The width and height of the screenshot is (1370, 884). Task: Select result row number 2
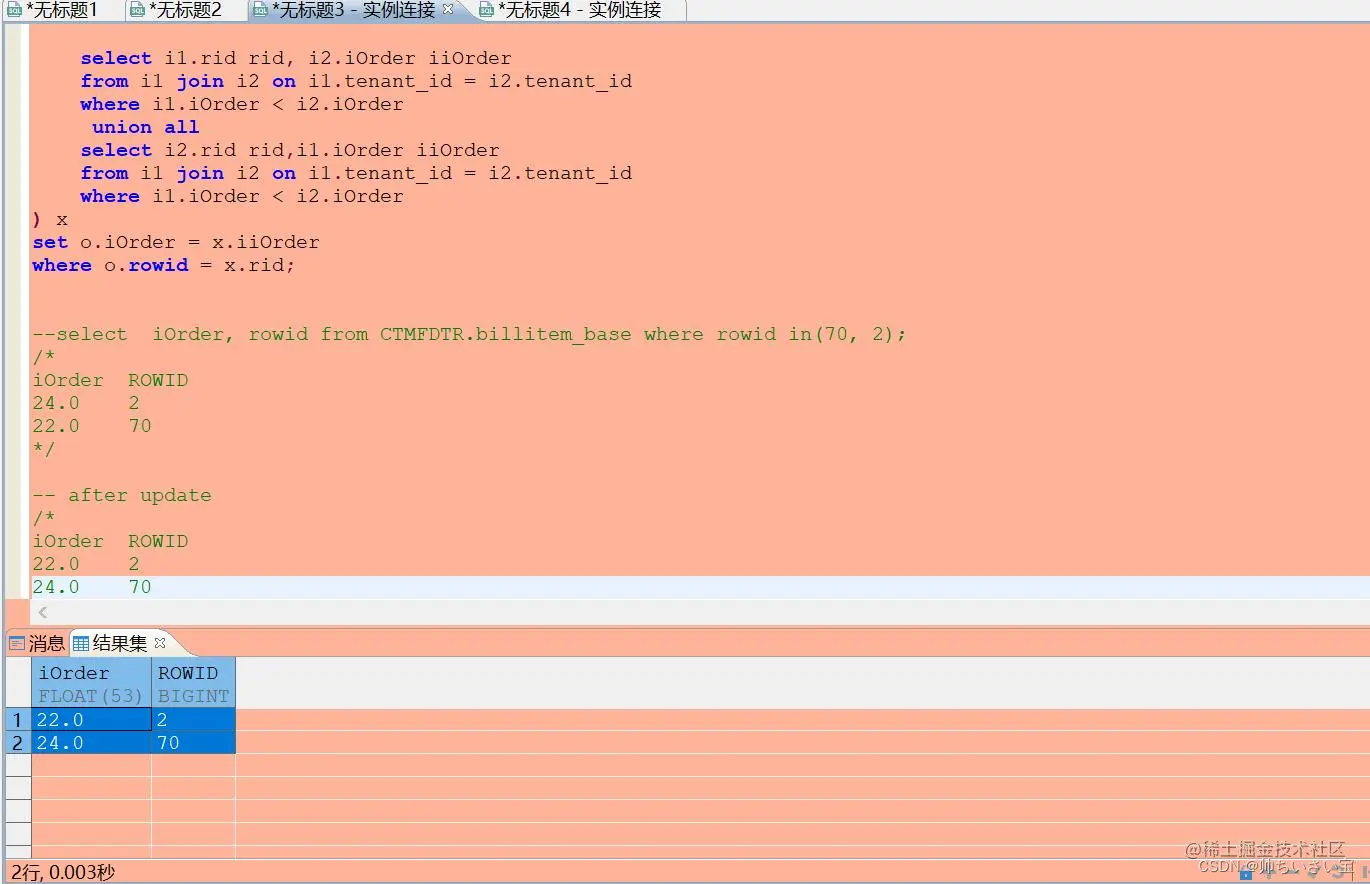[x=17, y=743]
